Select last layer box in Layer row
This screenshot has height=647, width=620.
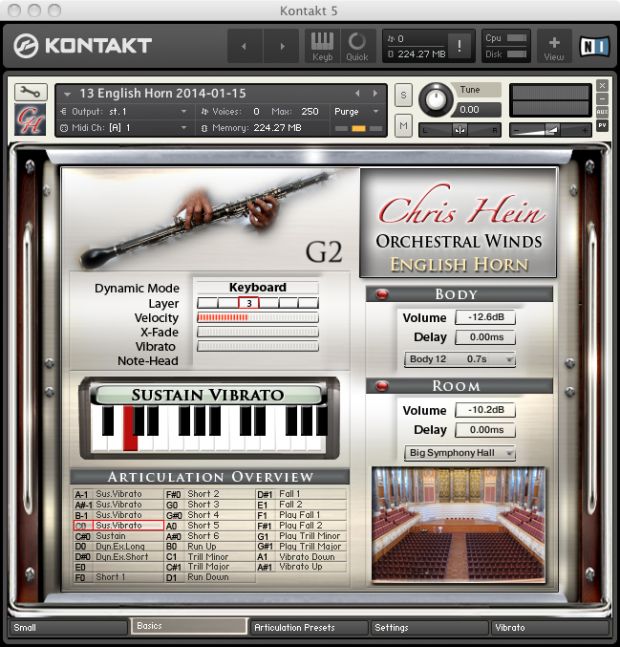(308, 303)
